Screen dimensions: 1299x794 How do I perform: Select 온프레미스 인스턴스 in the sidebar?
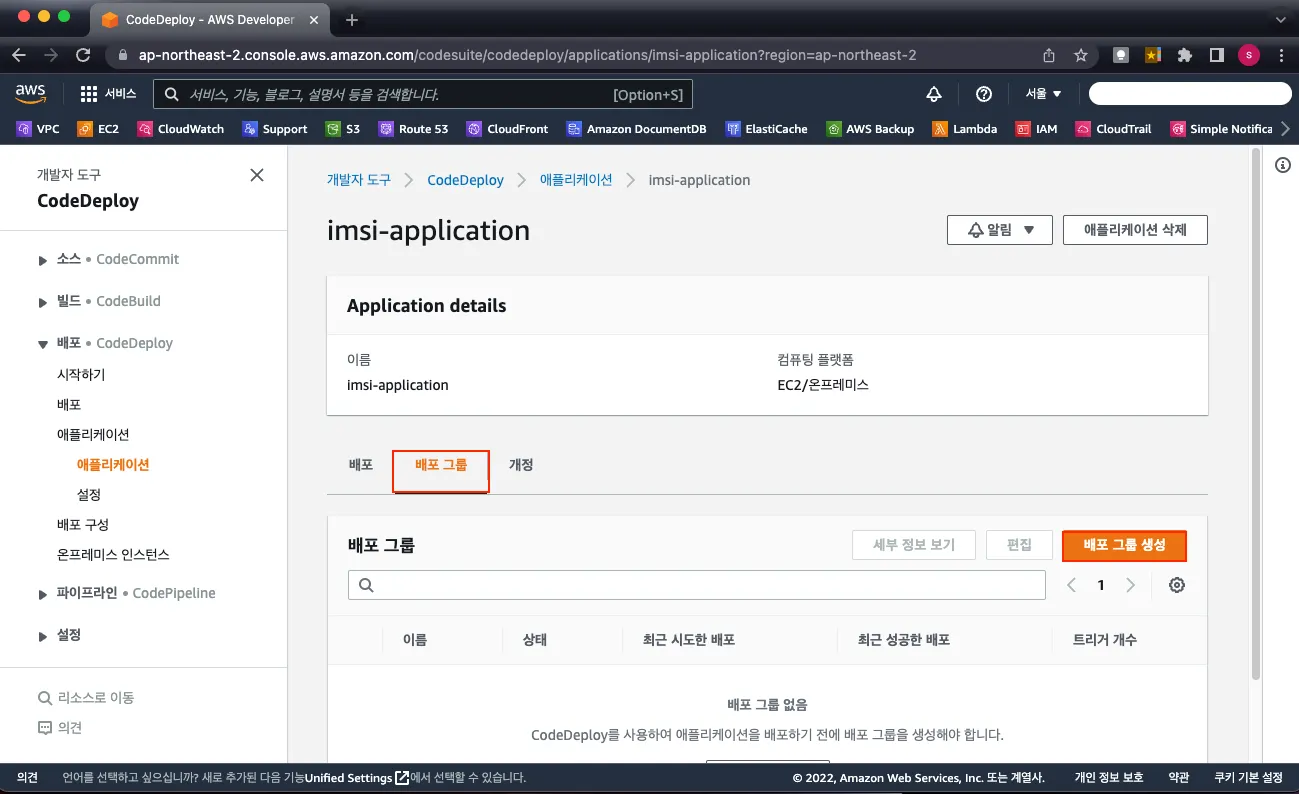[113, 555]
